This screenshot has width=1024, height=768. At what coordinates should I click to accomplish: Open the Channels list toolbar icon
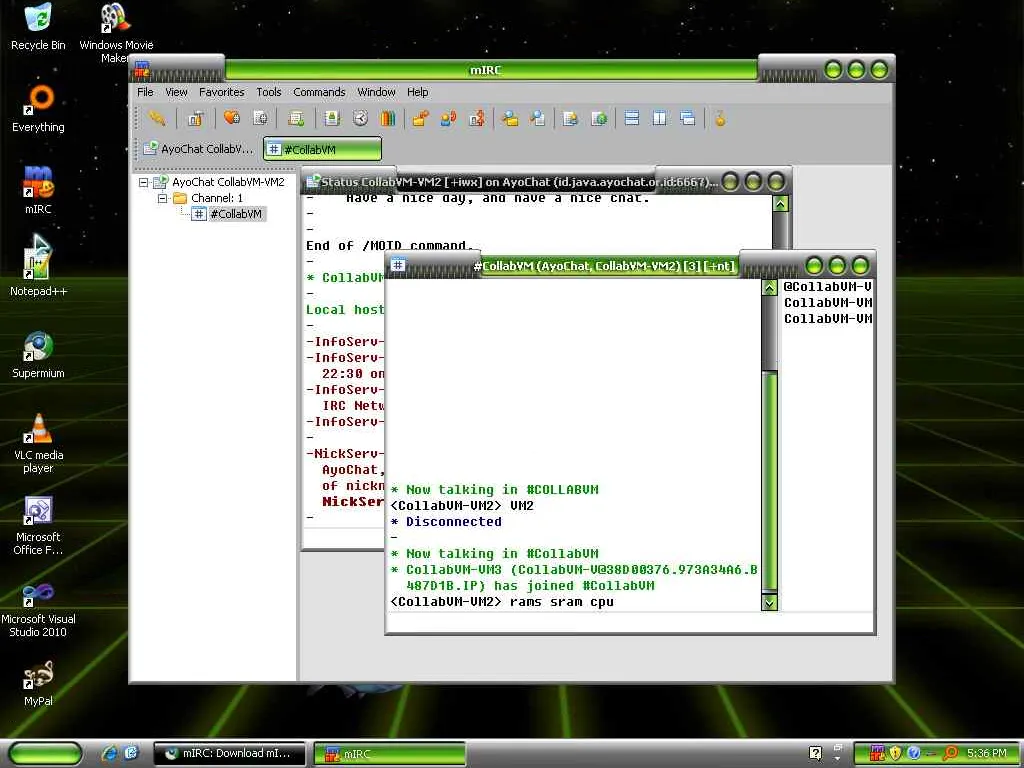260,118
